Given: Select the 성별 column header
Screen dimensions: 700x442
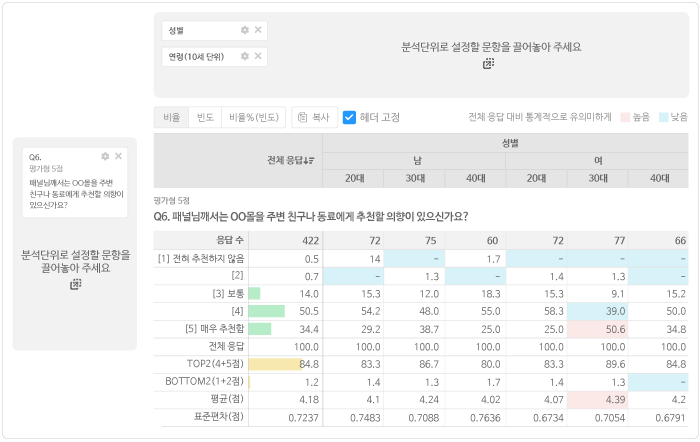Looking at the screenshot, I should [505, 143].
